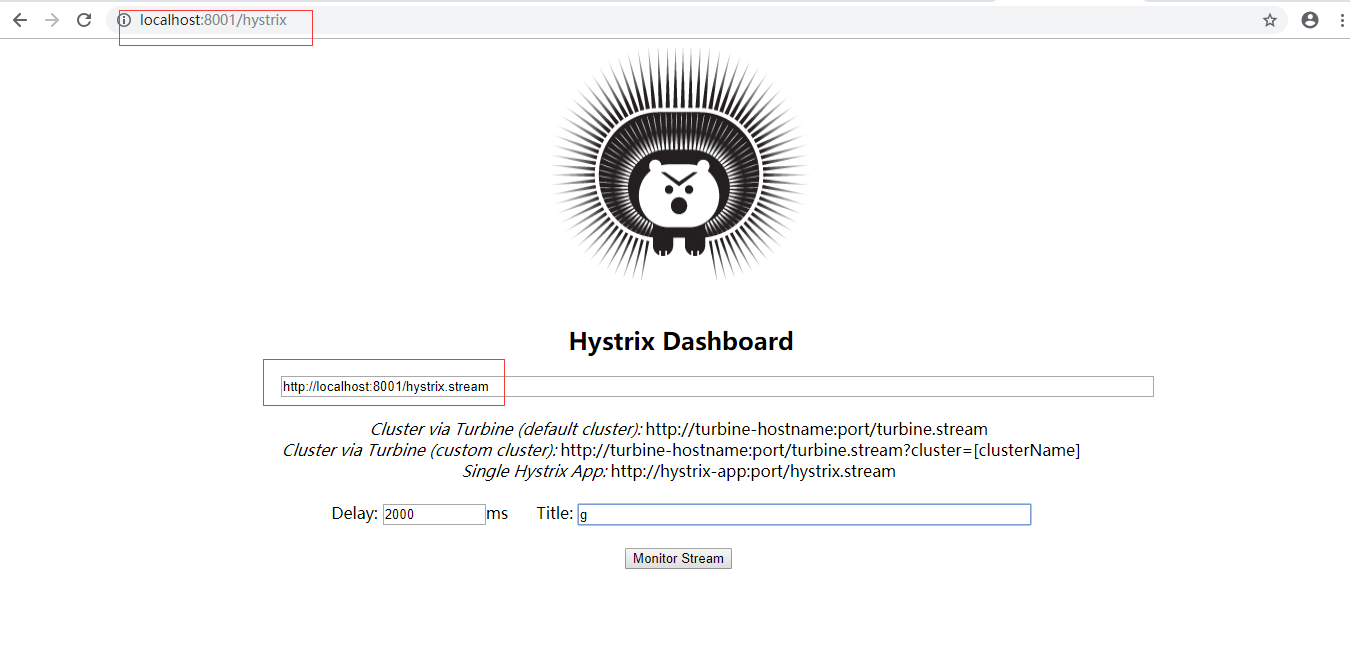Open the Chrome three-dot menu
This screenshot has height=665, width=1350.
(1342, 20)
